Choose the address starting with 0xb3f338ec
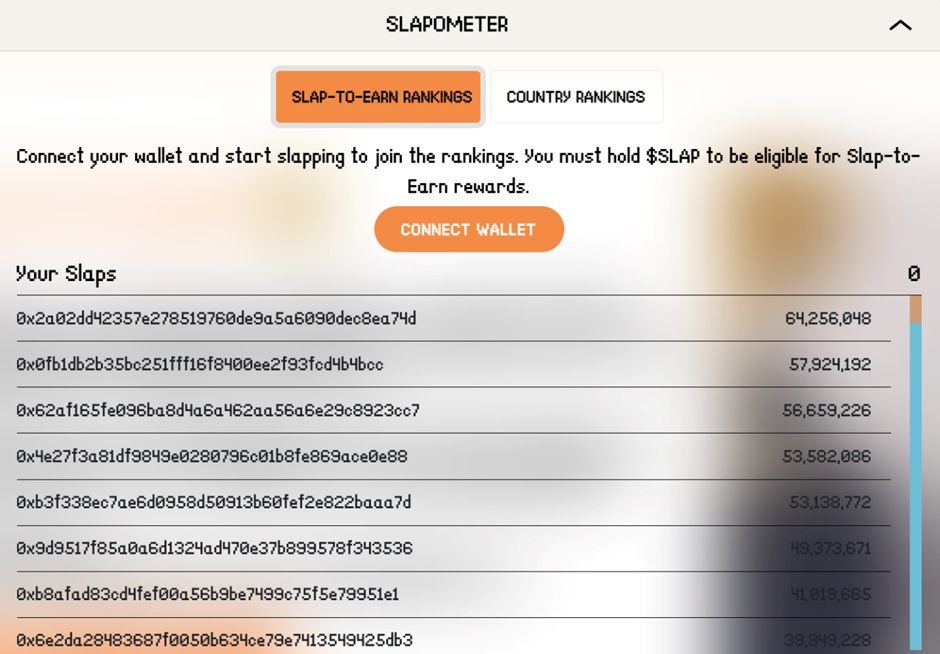 click(214, 502)
